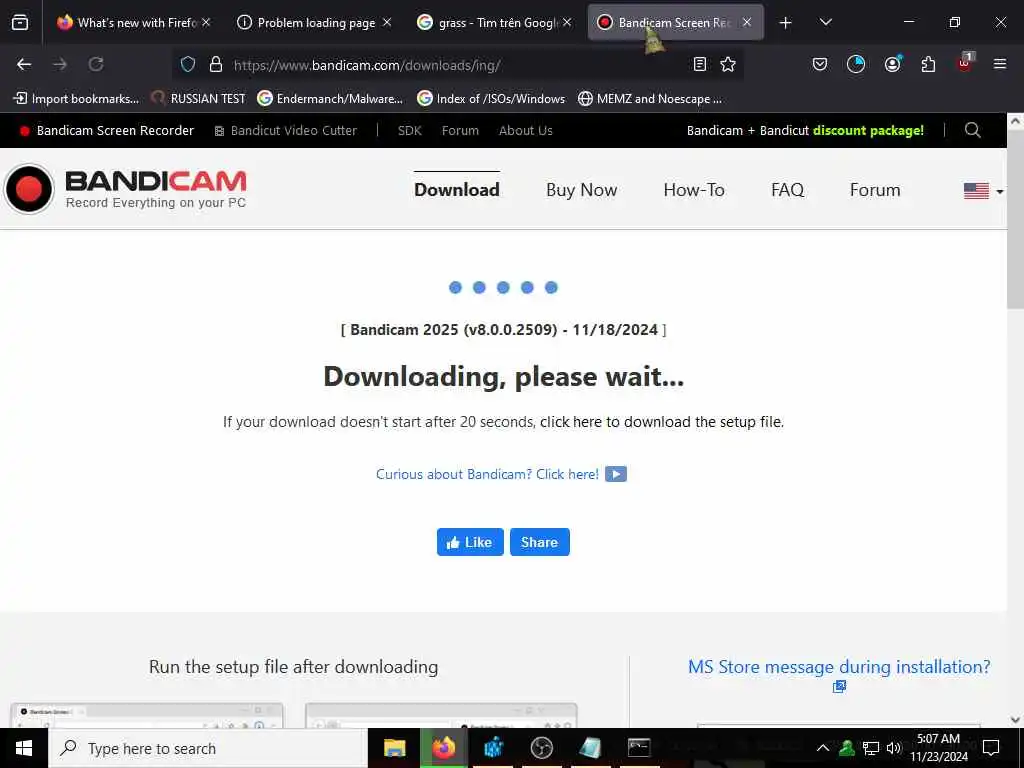
Task: Open RUSSIAN TEST bookmark
Action: tap(198, 99)
